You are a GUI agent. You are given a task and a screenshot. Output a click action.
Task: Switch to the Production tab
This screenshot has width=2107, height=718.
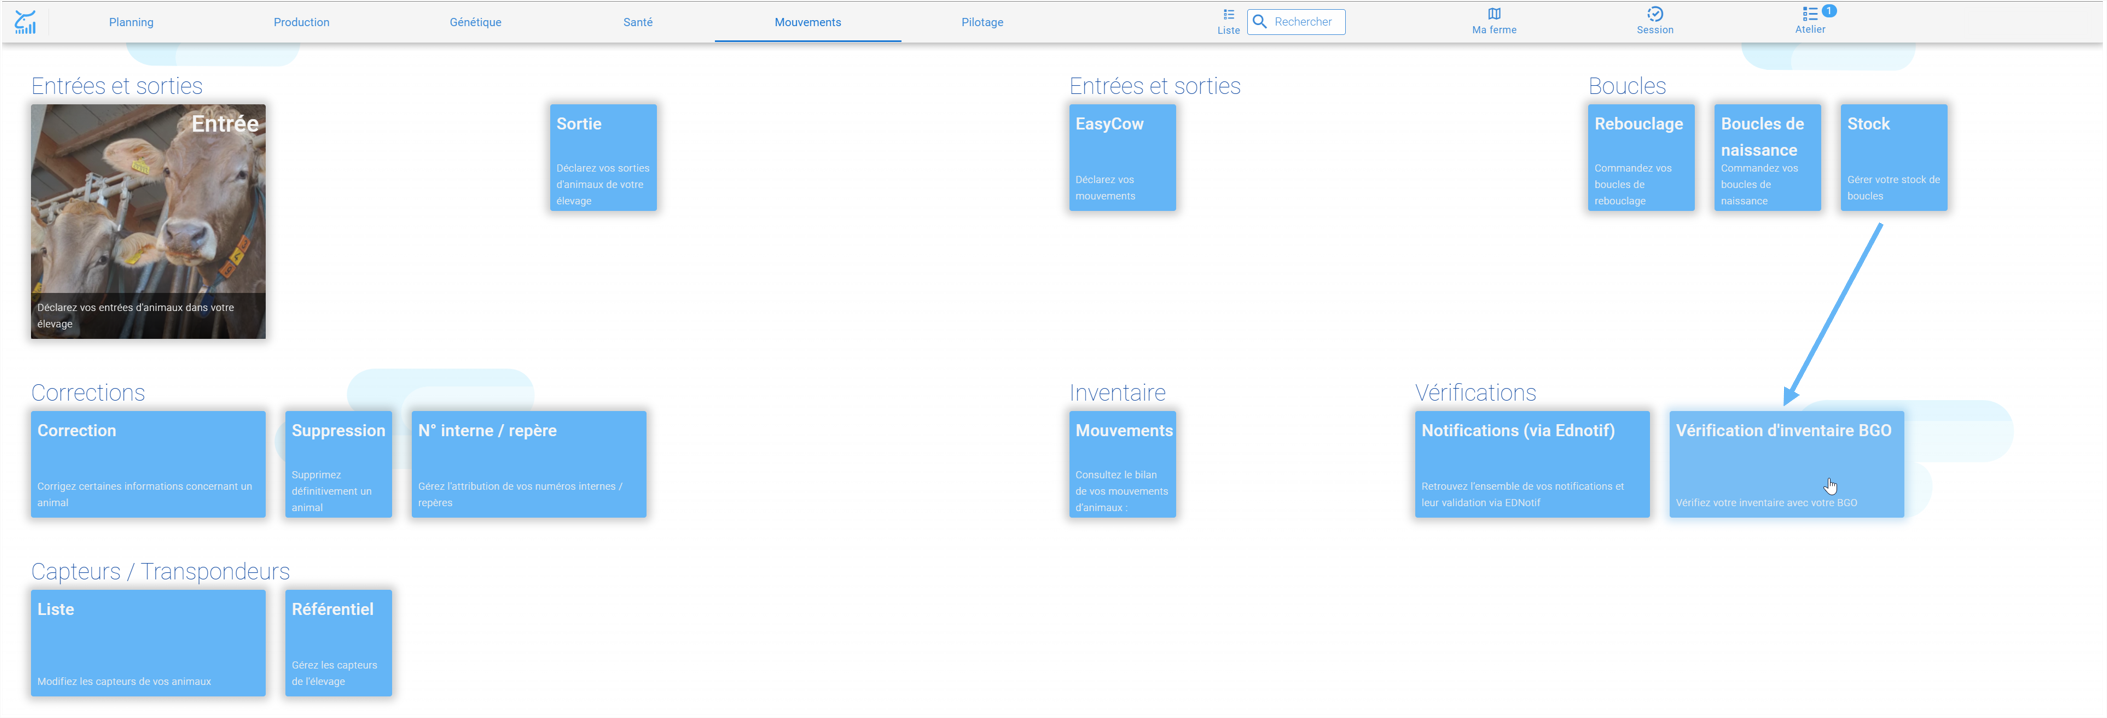pos(301,22)
